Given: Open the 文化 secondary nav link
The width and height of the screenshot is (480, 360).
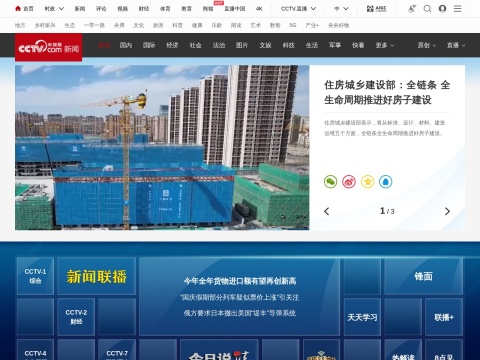Looking at the screenshot, I should pyautogui.click(x=139, y=25).
